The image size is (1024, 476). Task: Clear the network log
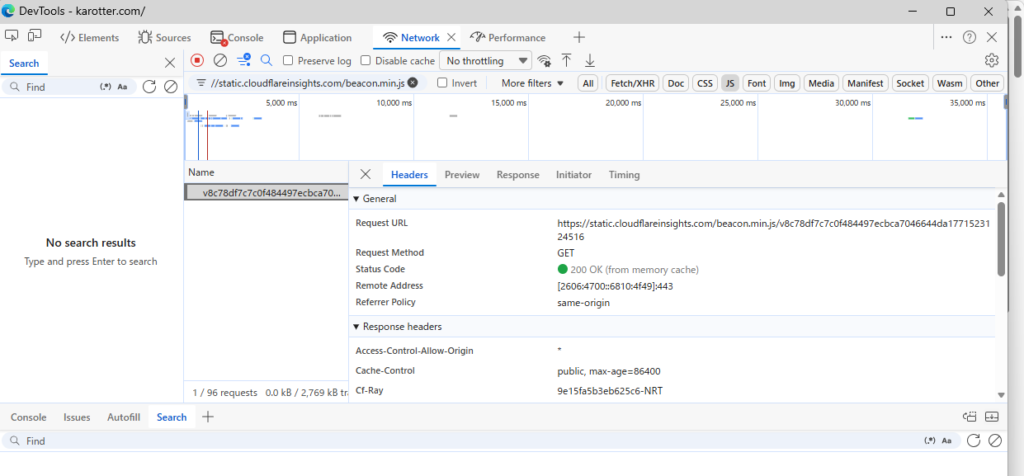[x=220, y=61]
